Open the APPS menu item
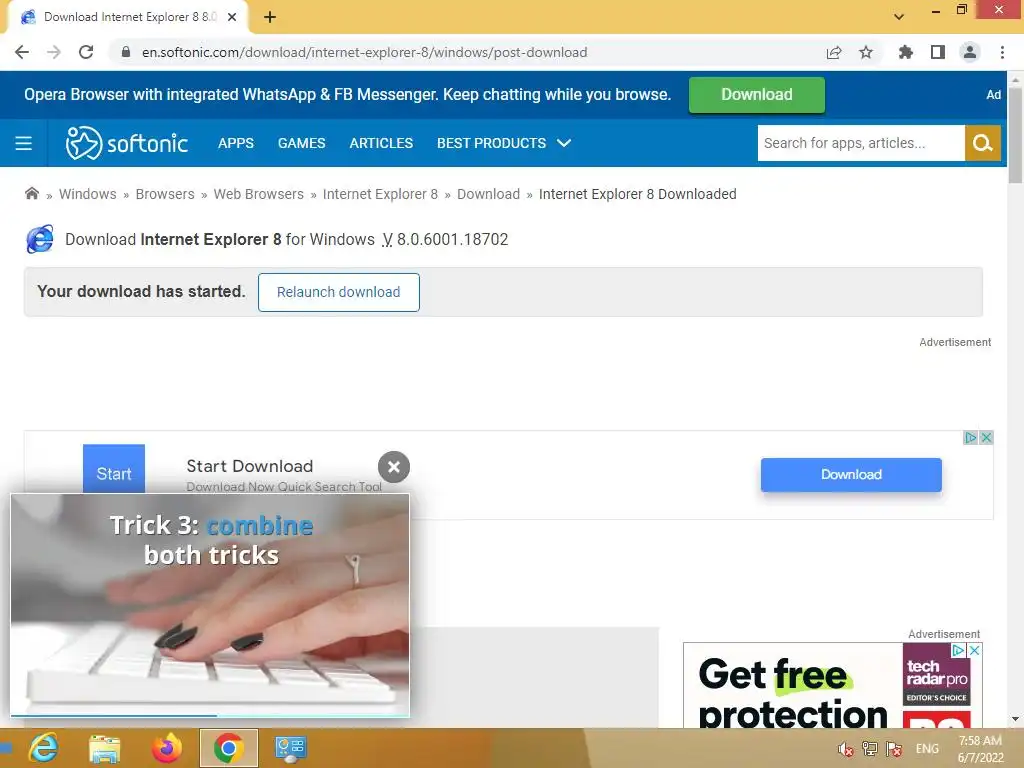1024x768 pixels. click(x=236, y=143)
